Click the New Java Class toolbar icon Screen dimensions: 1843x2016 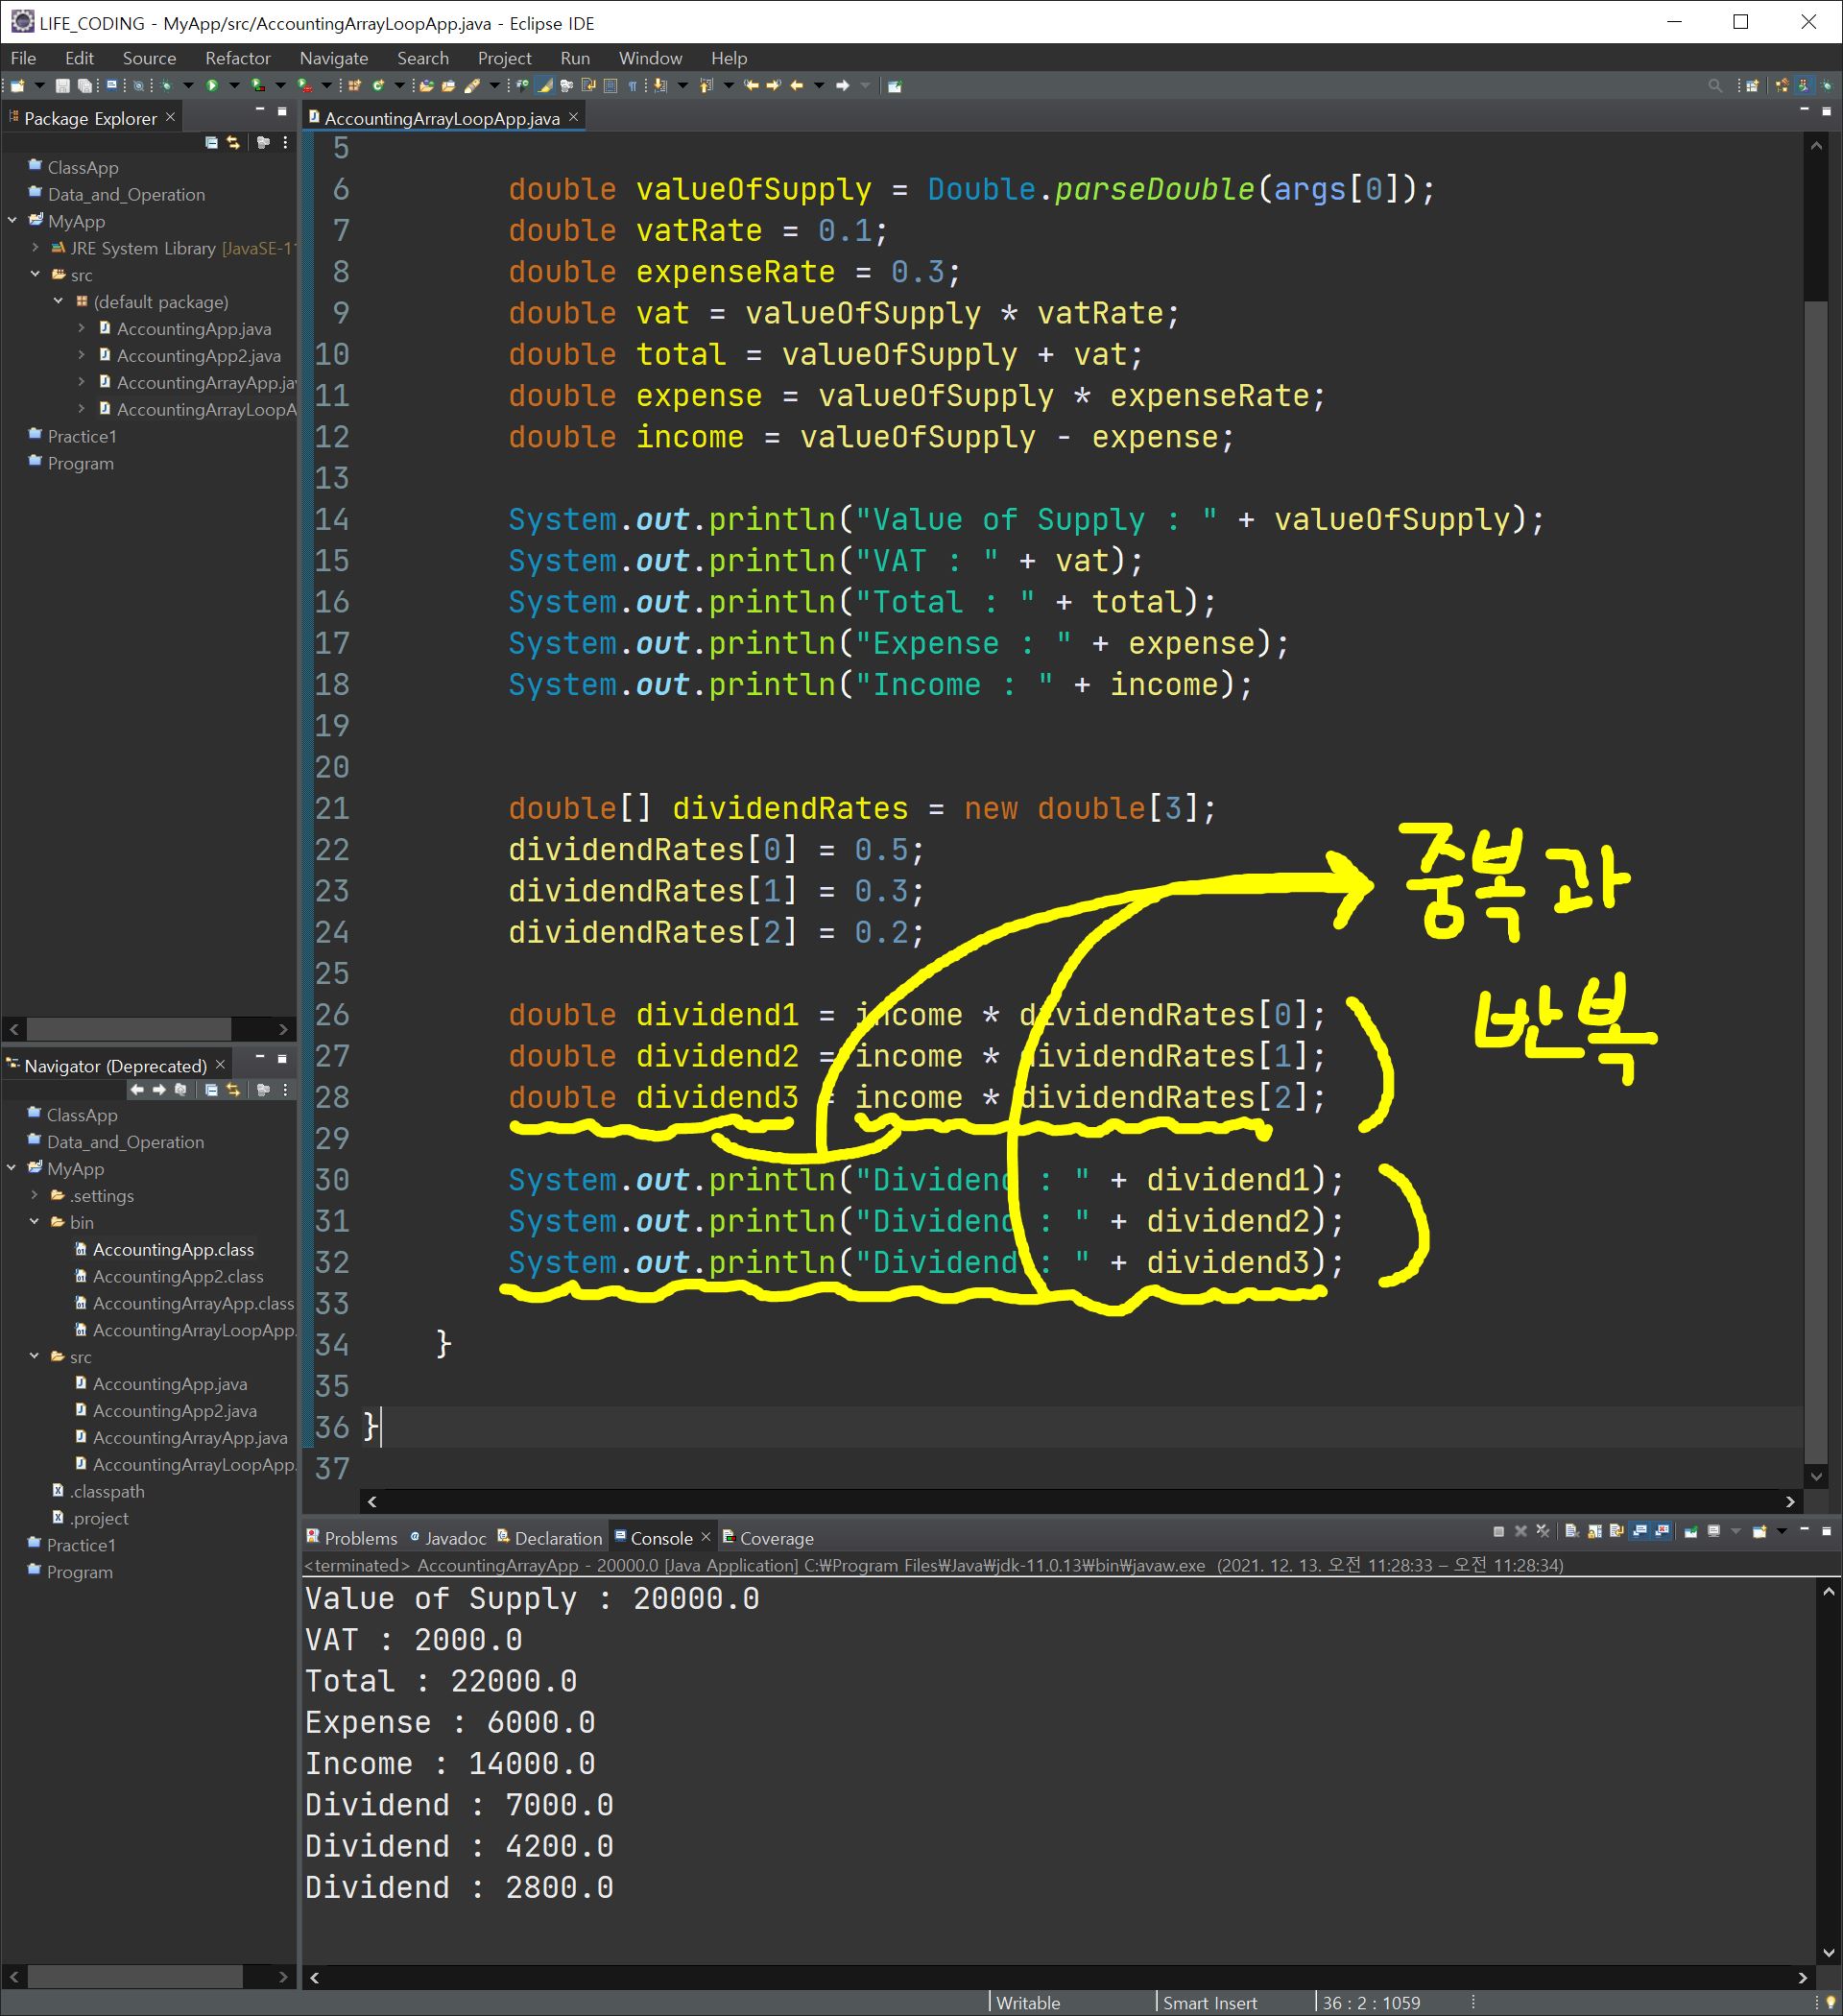(378, 86)
